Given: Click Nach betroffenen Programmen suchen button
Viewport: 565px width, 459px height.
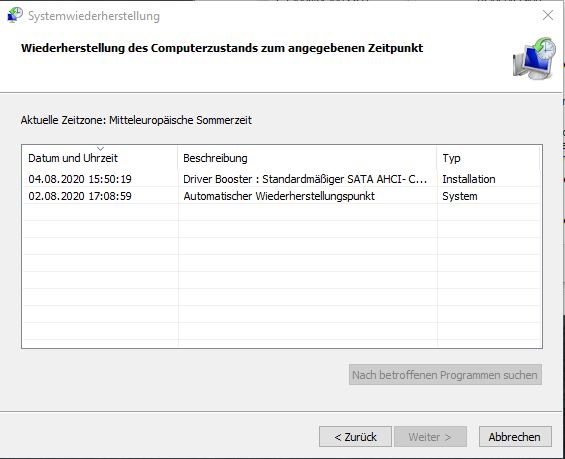Looking at the screenshot, I should [x=445, y=375].
